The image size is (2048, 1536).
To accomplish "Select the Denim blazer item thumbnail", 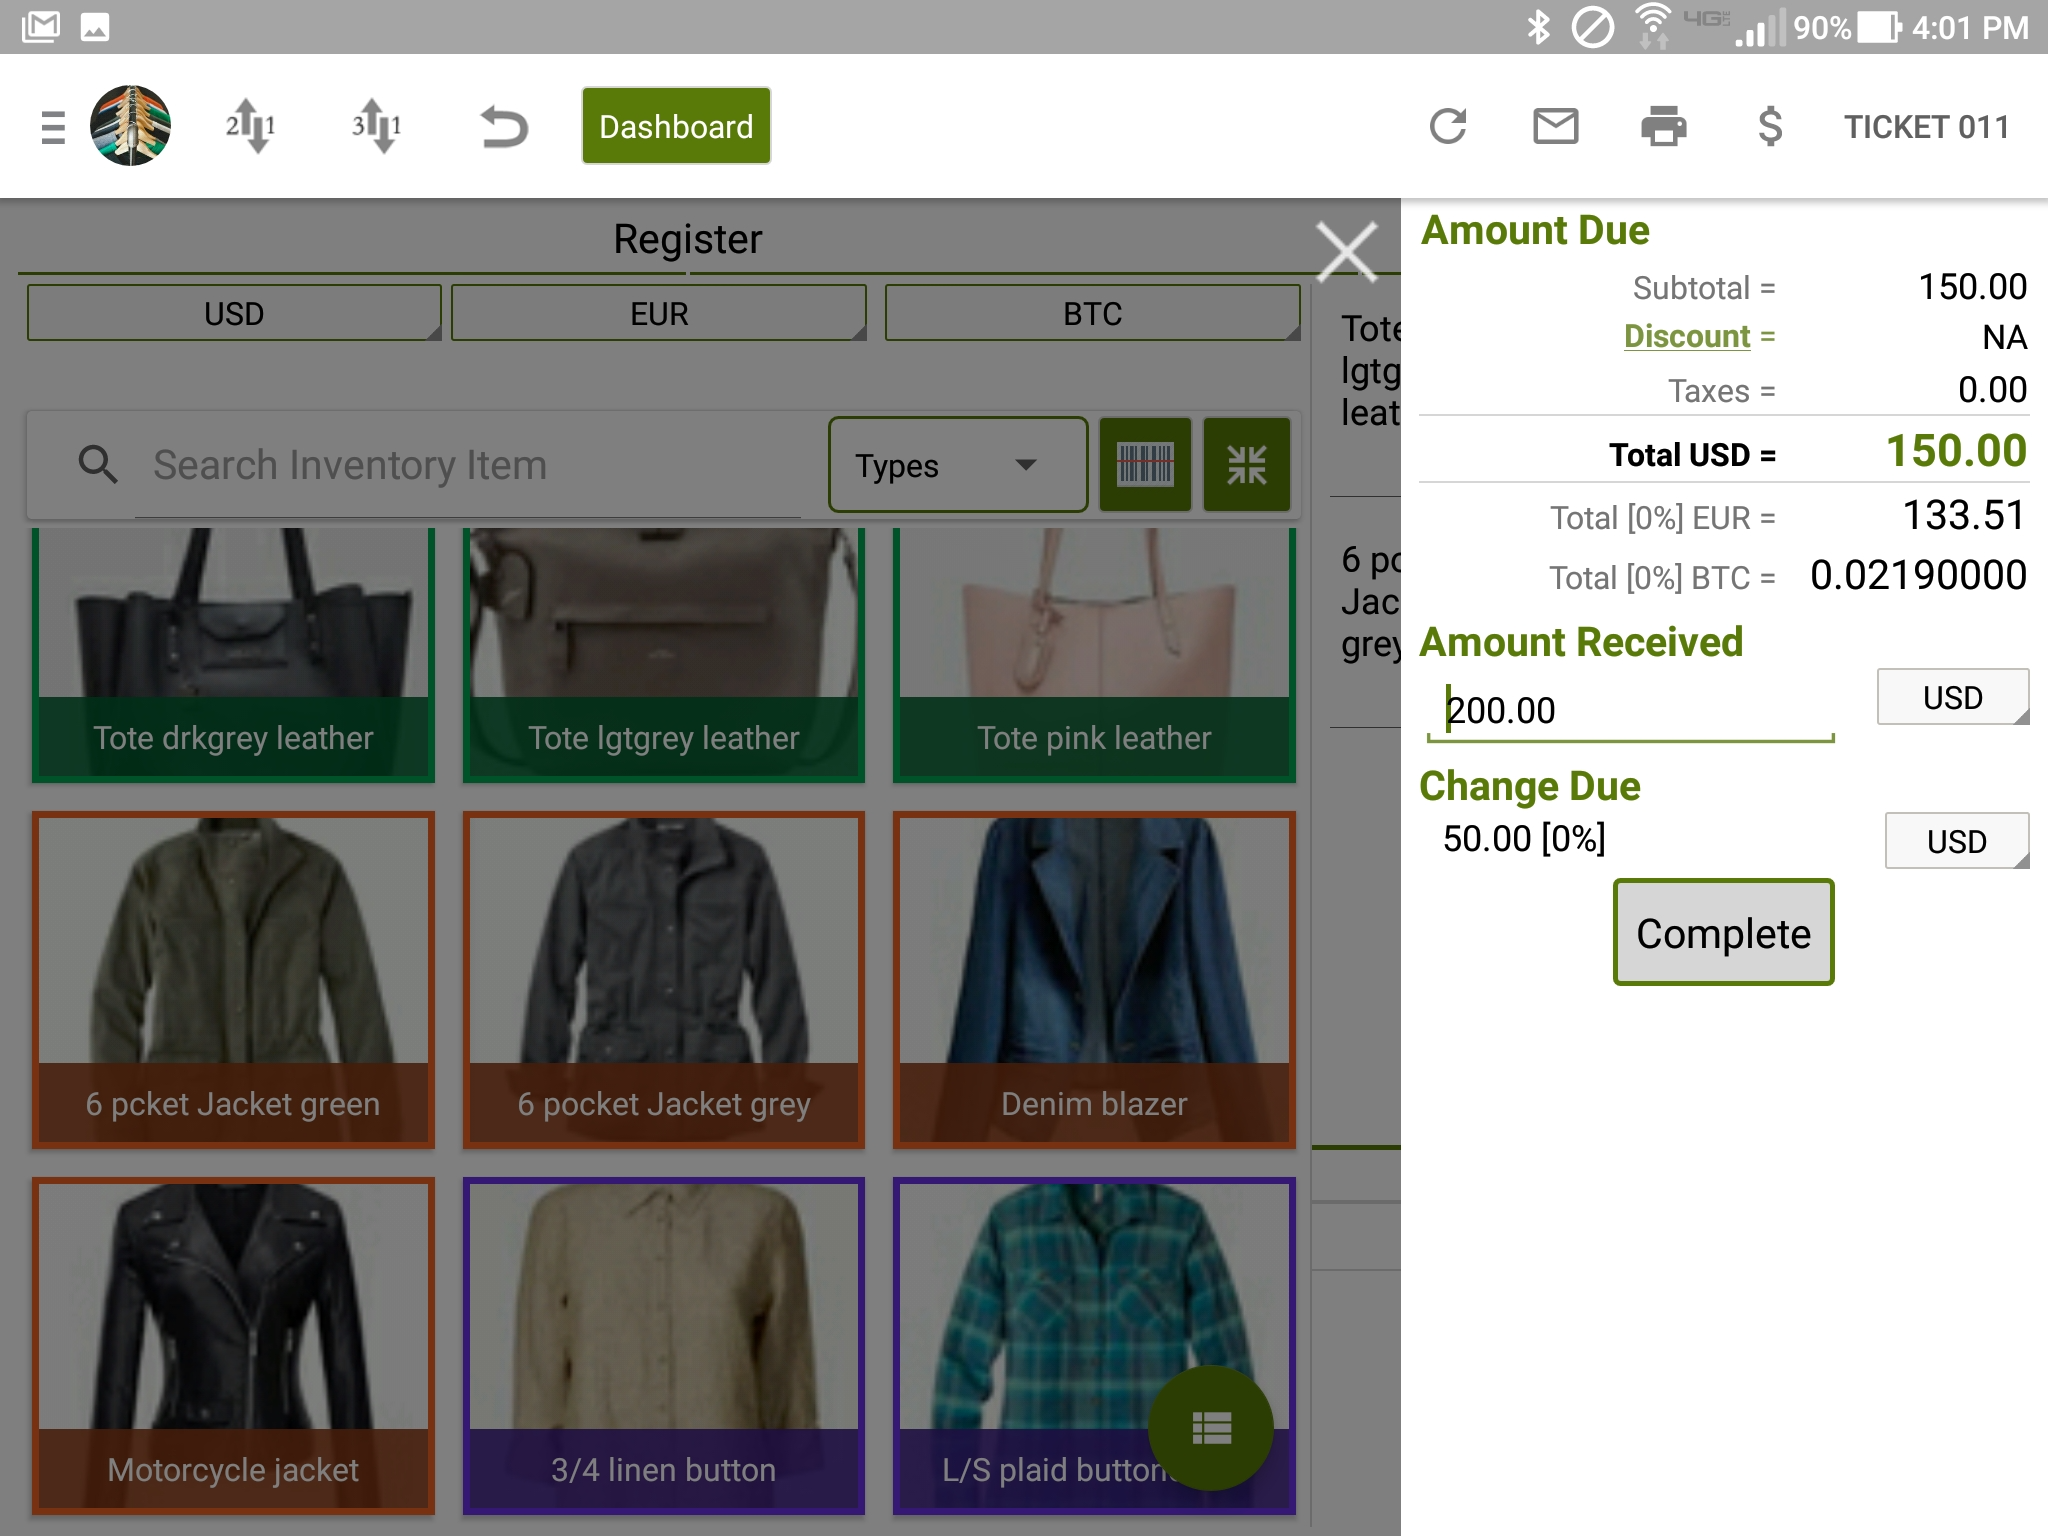I will pyautogui.click(x=1094, y=979).
